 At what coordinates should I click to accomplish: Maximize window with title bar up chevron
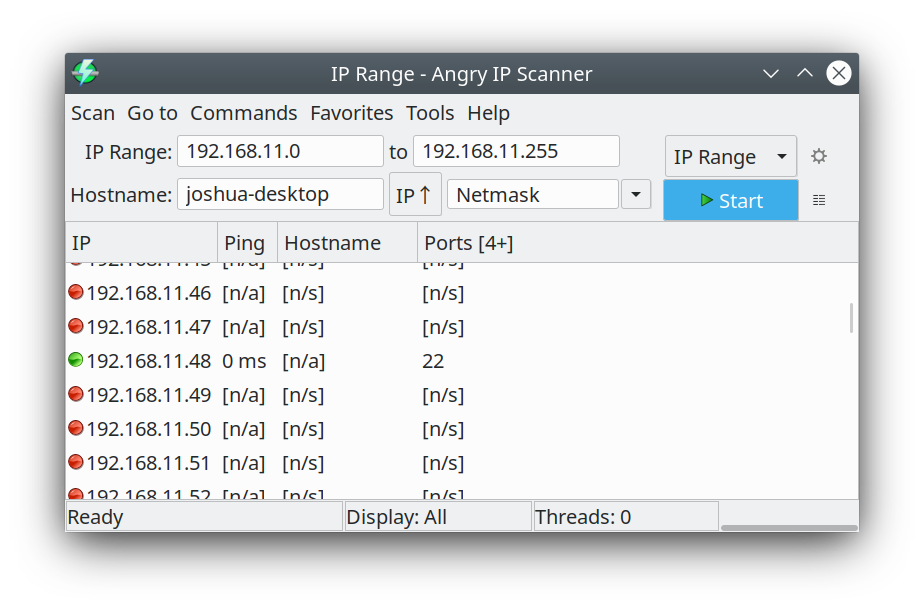click(x=805, y=73)
